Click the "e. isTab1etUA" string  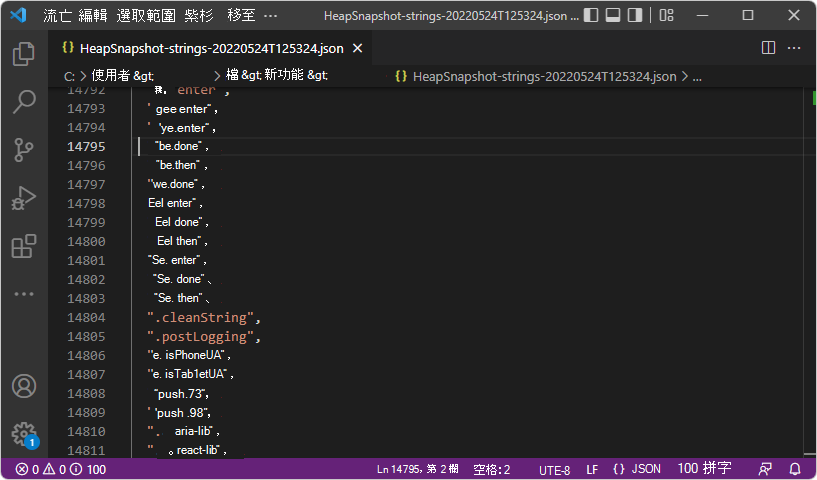(188, 374)
